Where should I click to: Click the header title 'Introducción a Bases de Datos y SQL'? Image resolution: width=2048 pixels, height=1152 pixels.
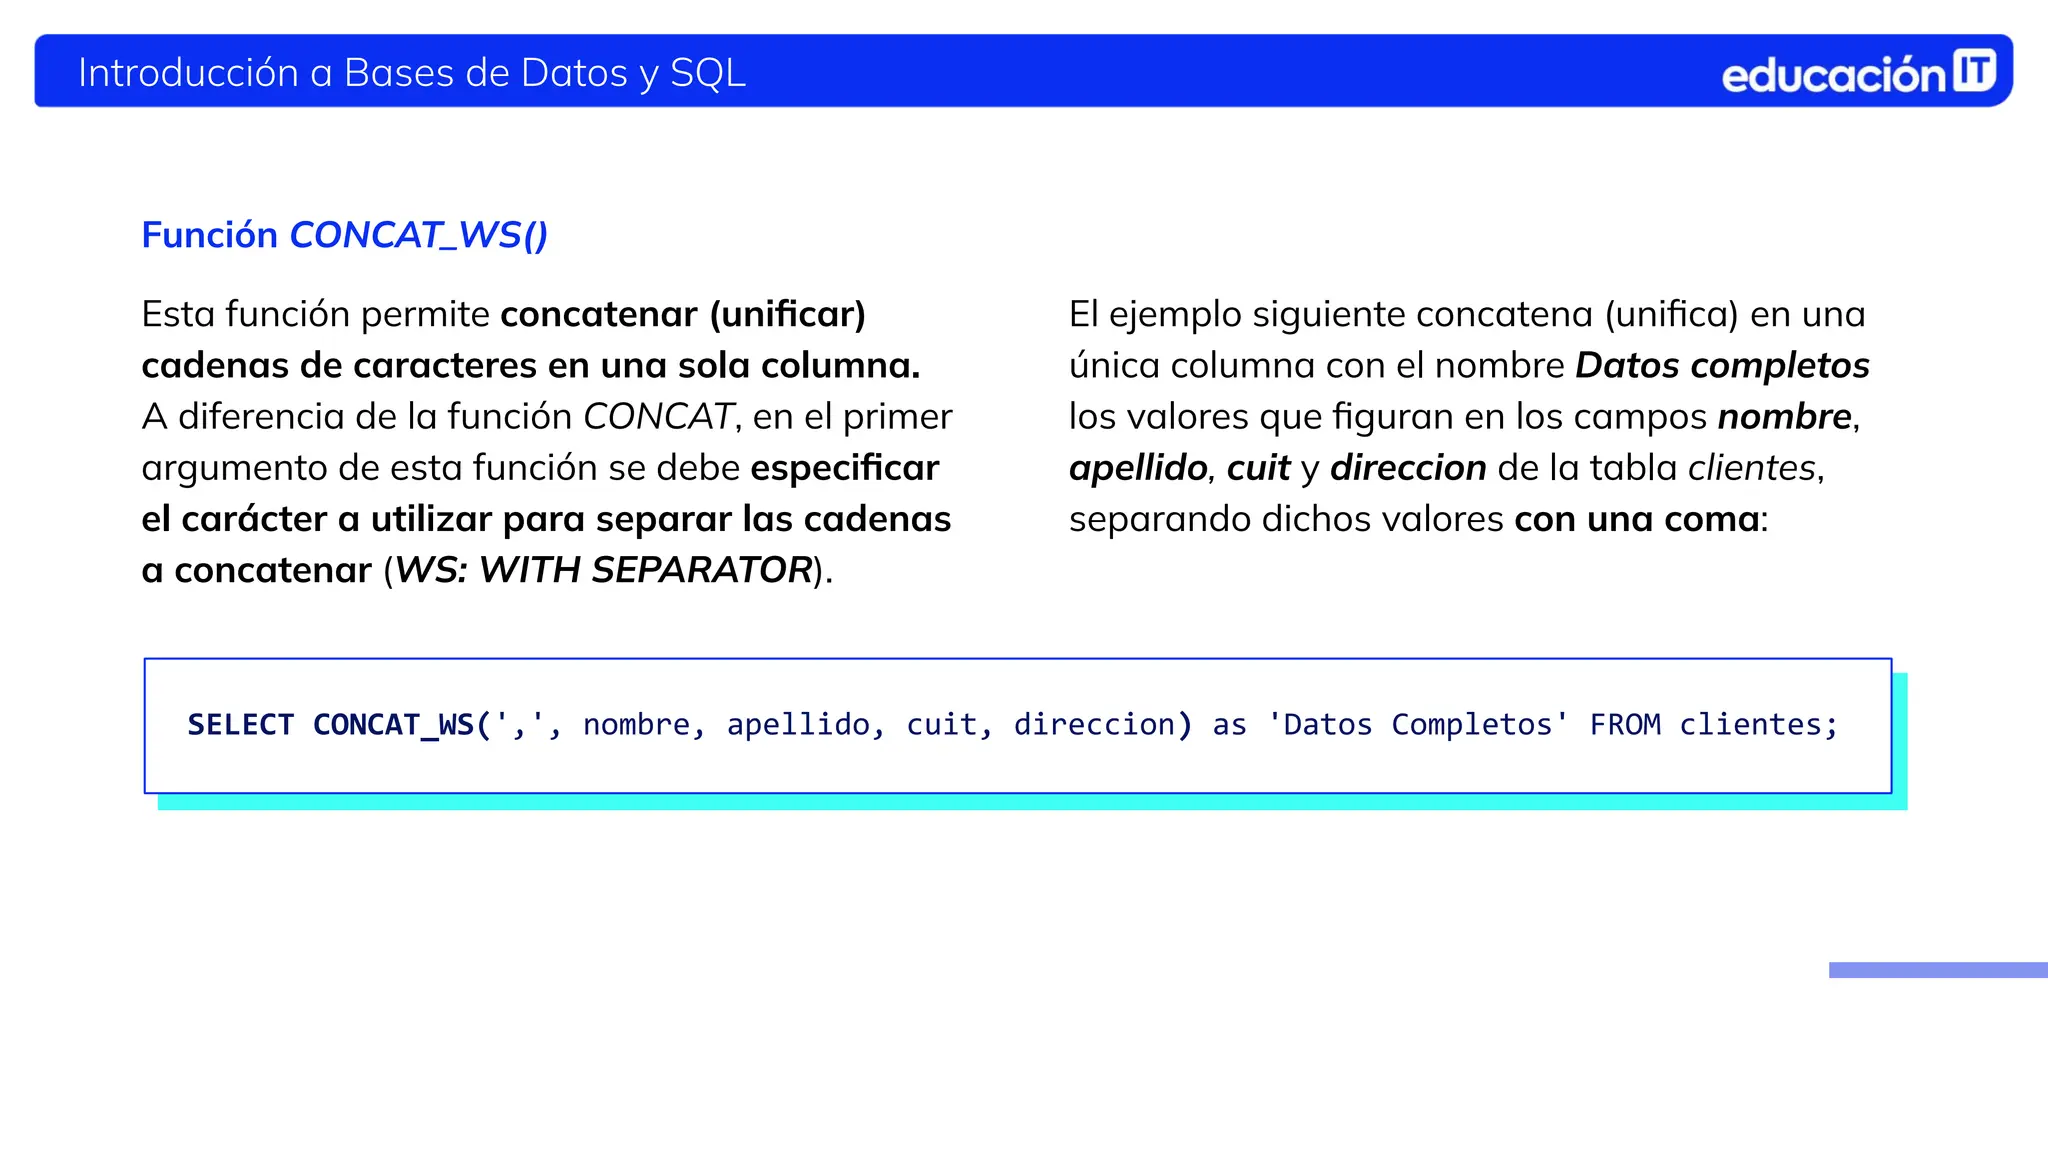click(x=412, y=73)
